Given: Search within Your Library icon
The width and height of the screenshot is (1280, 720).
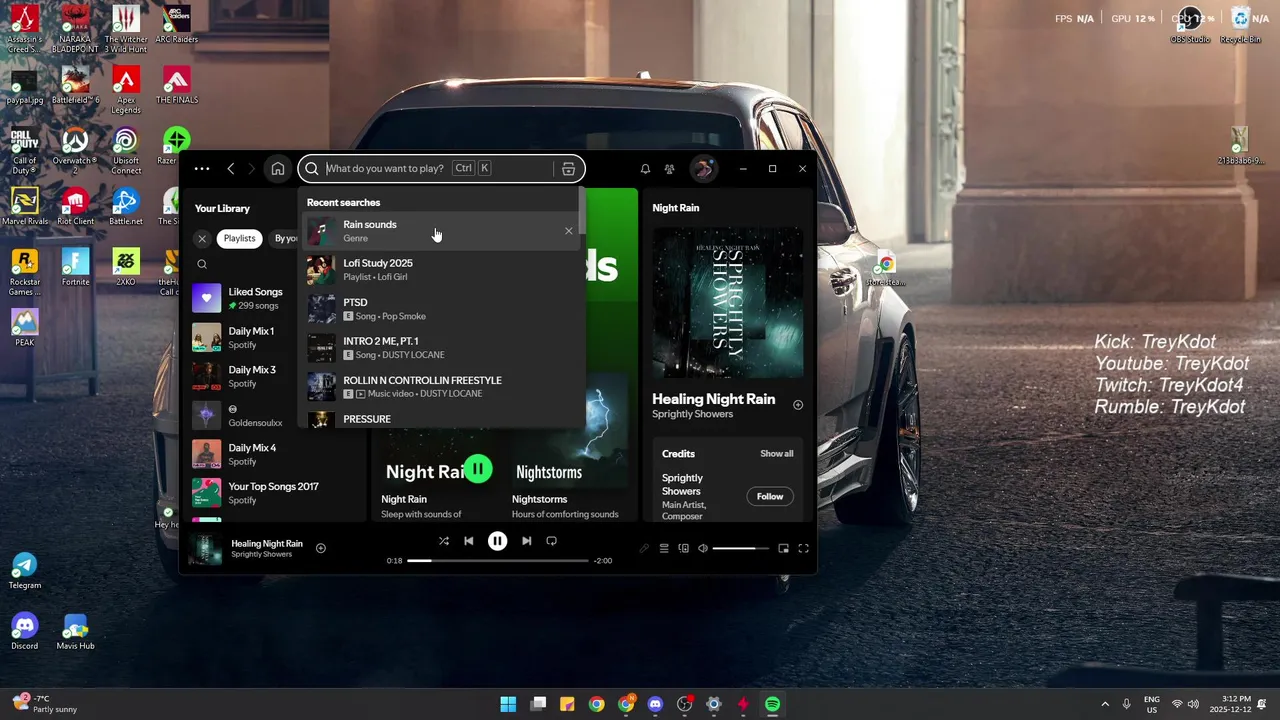Looking at the screenshot, I should (202, 265).
